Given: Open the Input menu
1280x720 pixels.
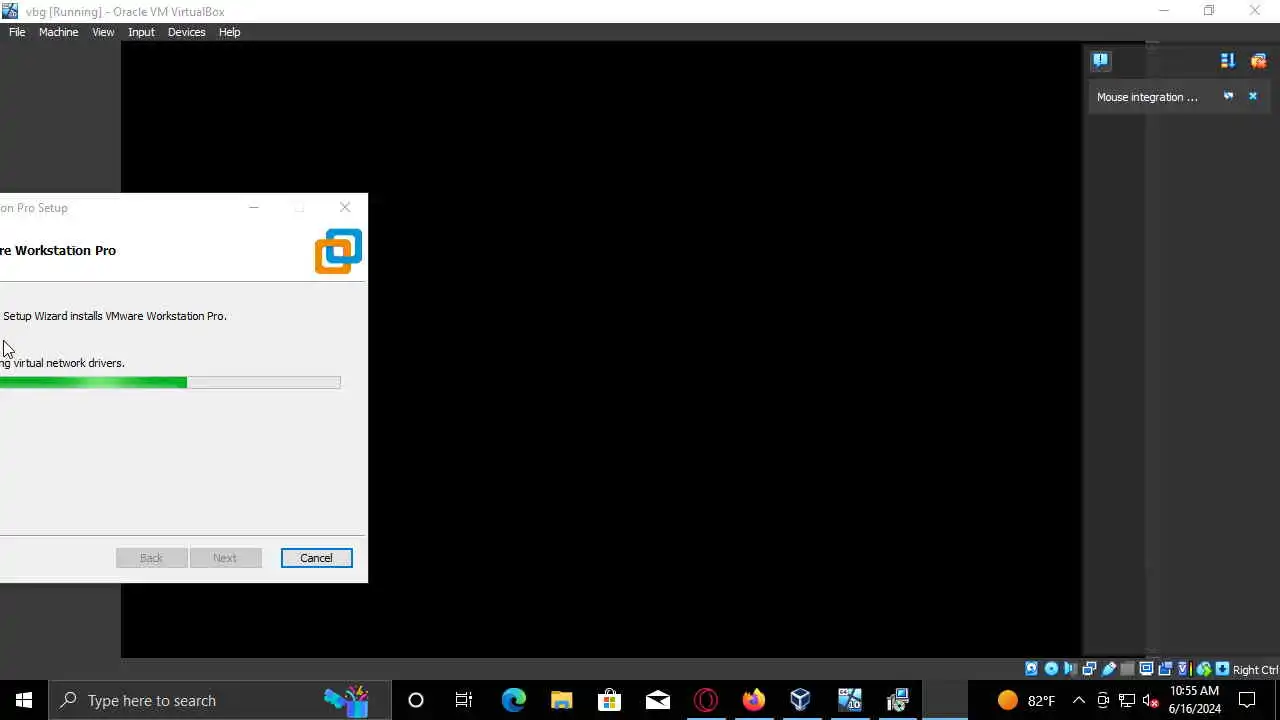Looking at the screenshot, I should (x=141, y=32).
